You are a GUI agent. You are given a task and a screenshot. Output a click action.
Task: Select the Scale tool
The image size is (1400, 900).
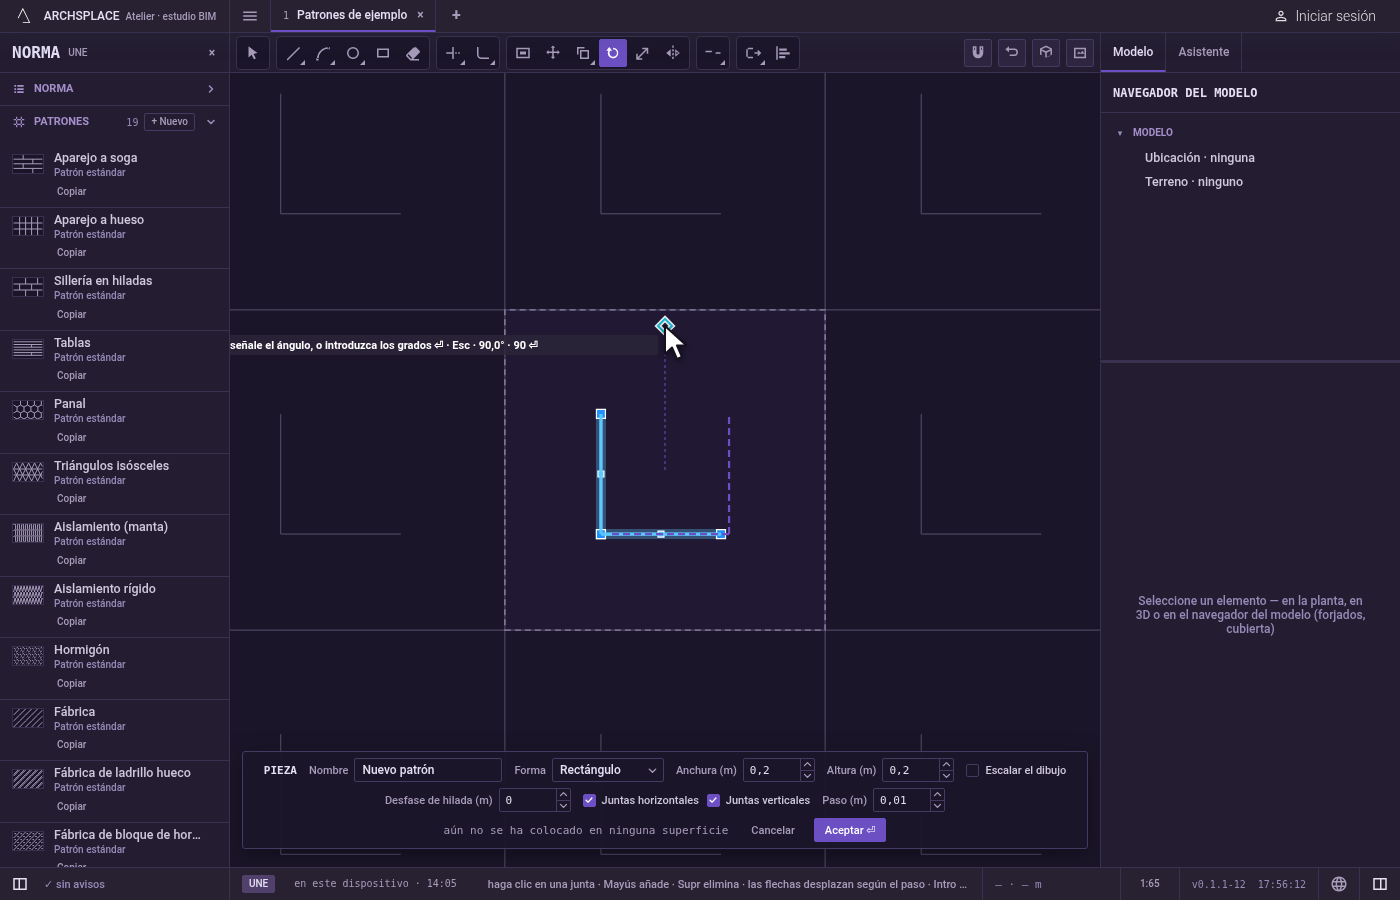pyautogui.click(x=643, y=53)
